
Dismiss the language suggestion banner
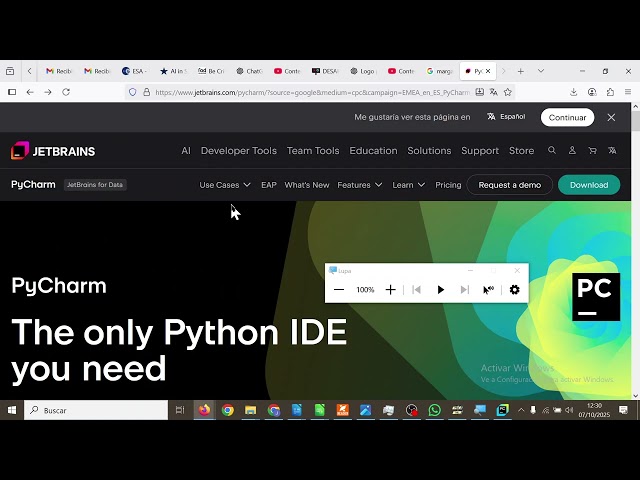coord(611,118)
